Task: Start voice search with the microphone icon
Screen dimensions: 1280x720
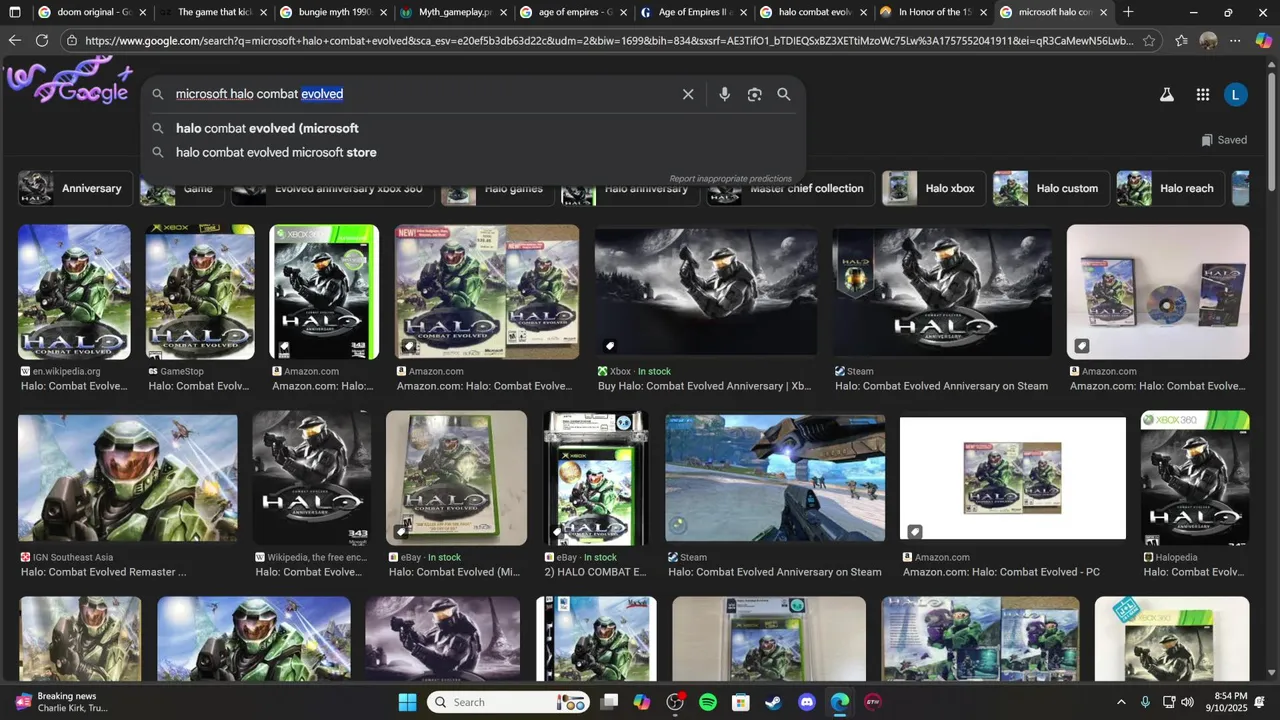Action: click(x=725, y=94)
